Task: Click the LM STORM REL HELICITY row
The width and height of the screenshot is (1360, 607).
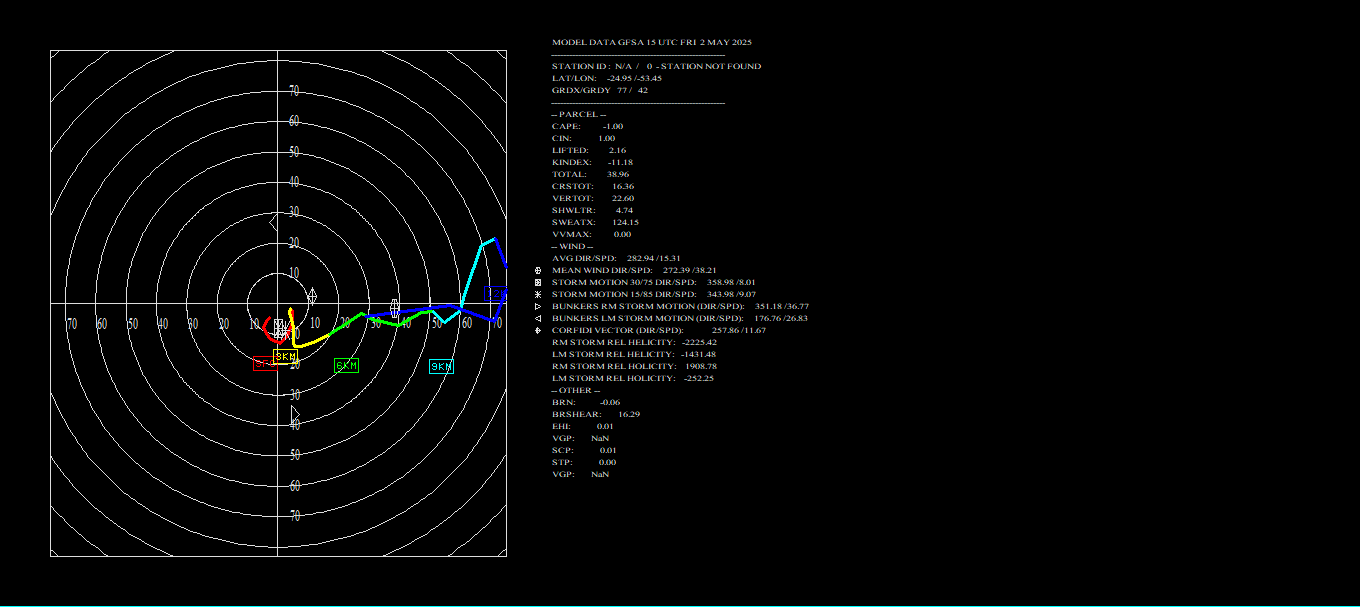Action: (634, 354)
